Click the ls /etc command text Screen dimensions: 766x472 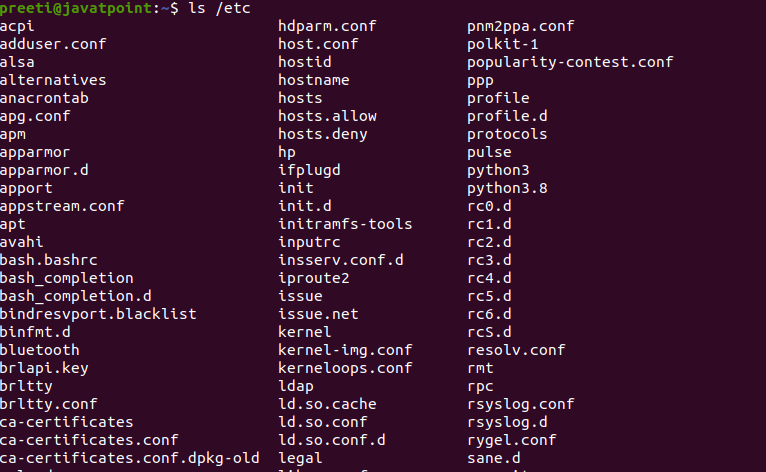pos(219,8)
